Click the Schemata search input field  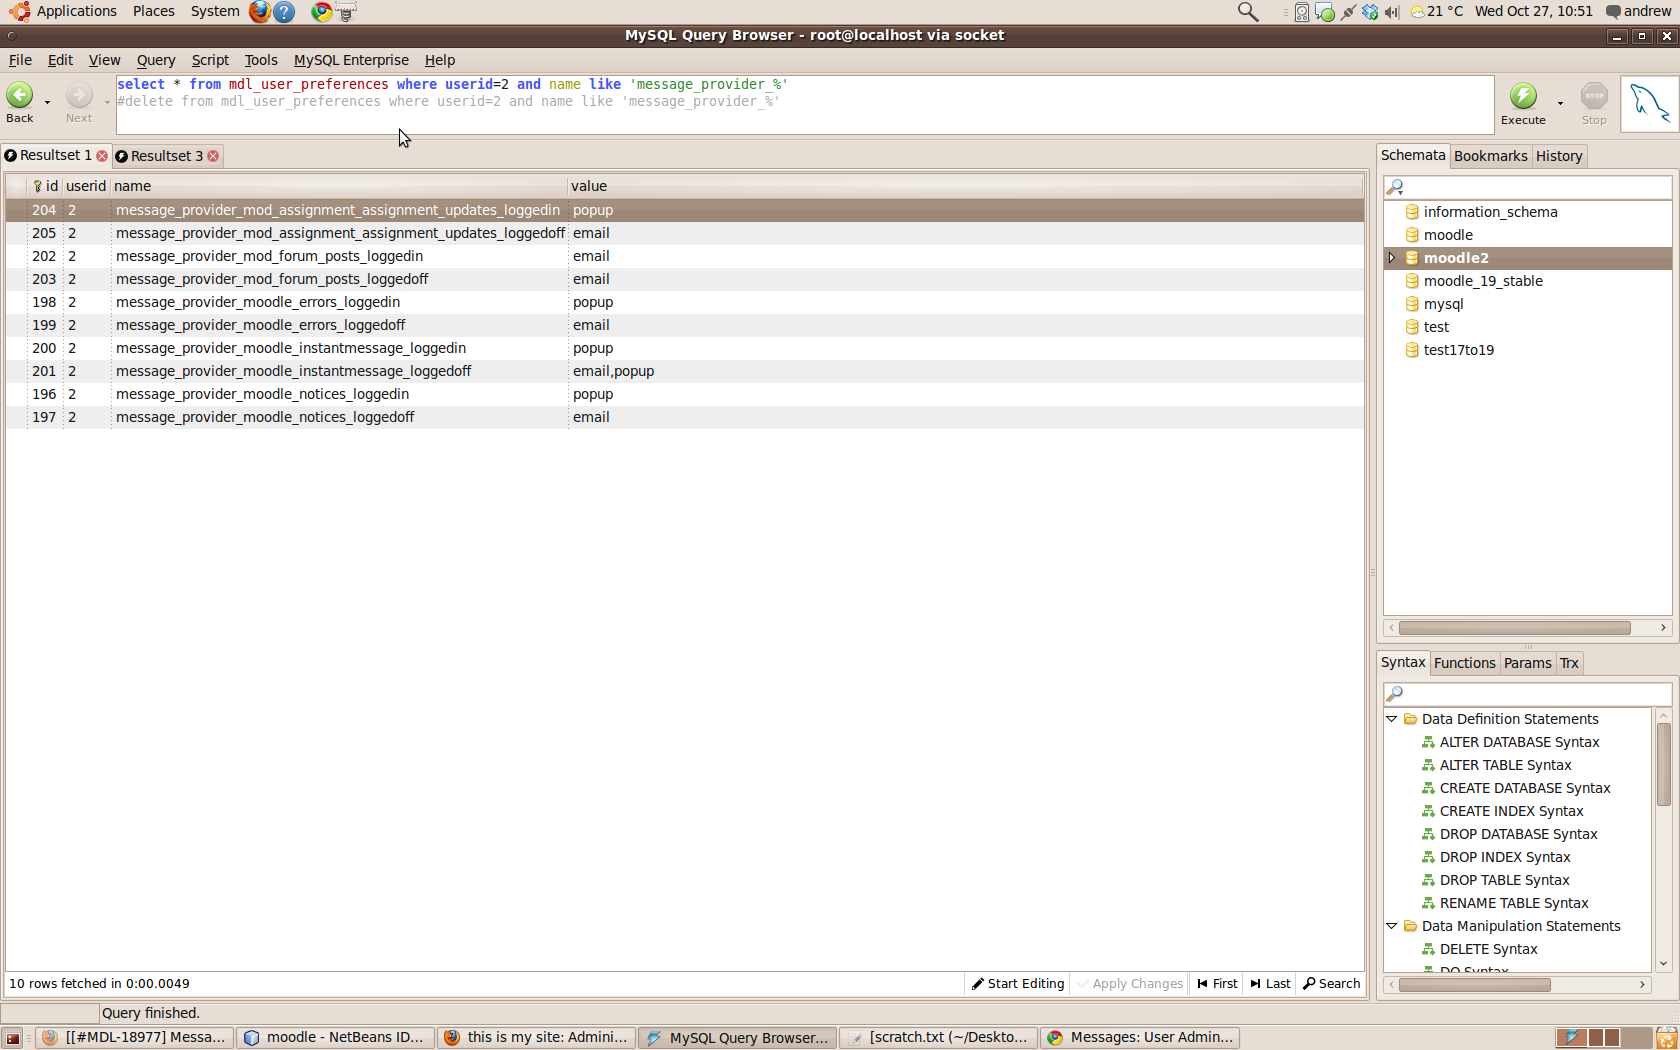pyautogui.click(x=1527, y=187)
